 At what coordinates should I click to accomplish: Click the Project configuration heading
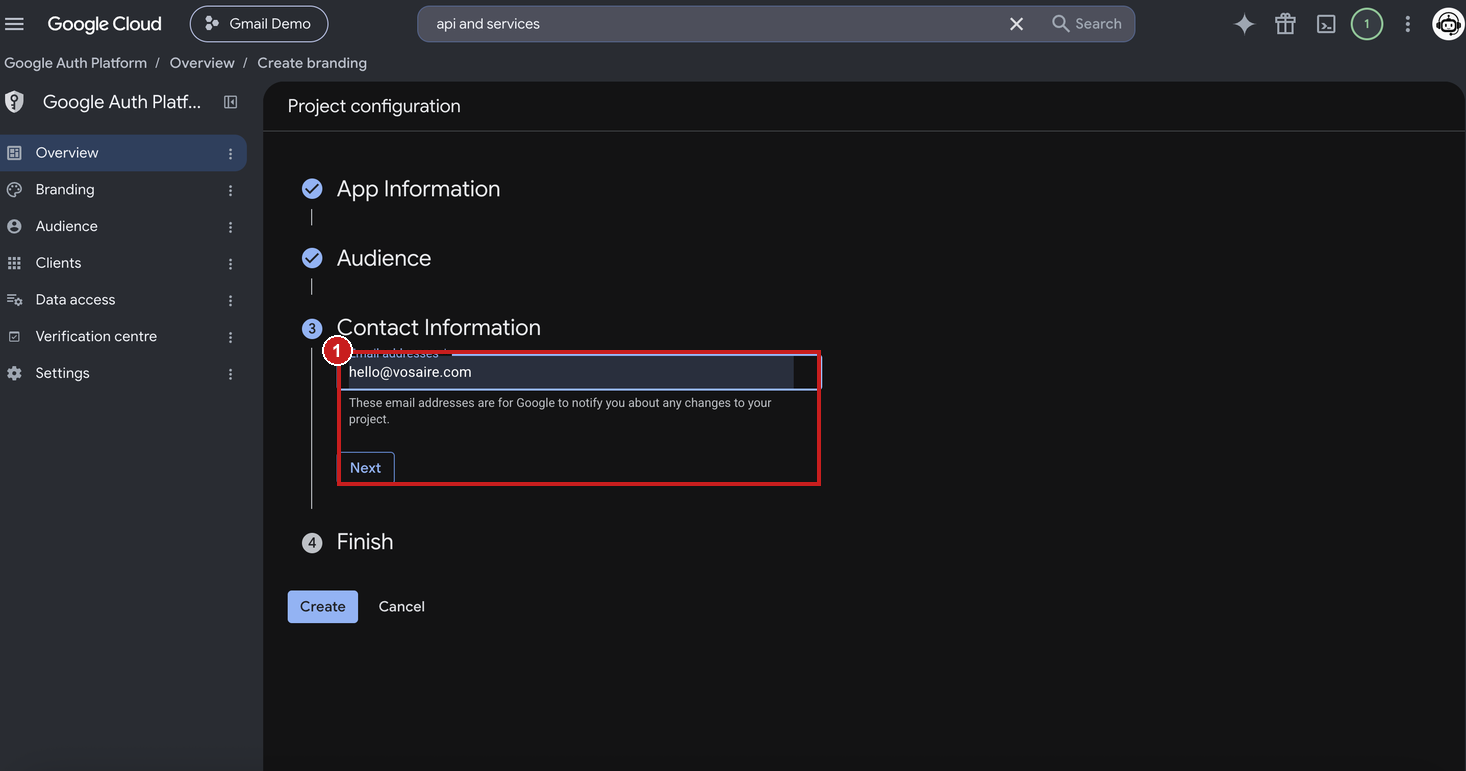(374, 106)
